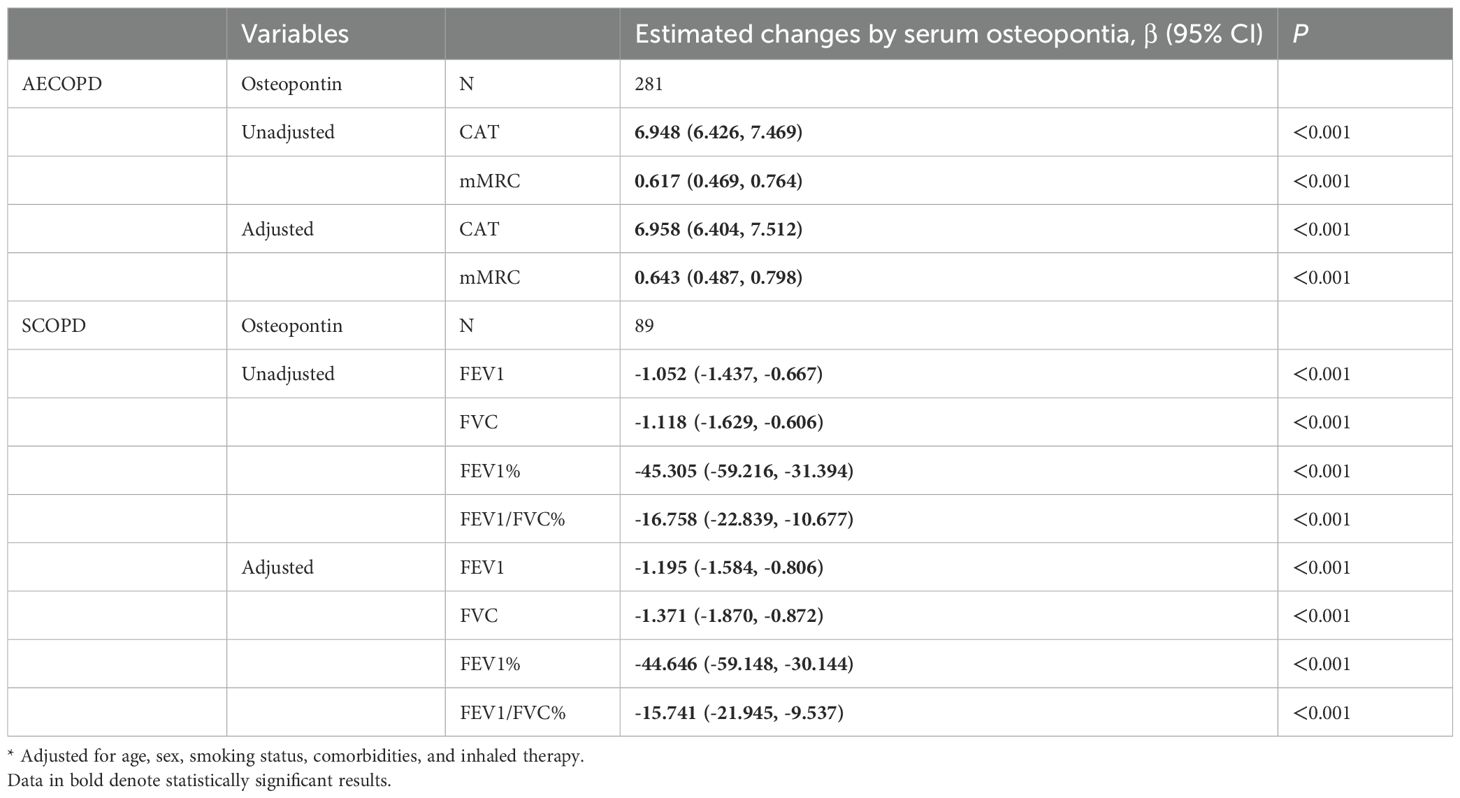The height and width of the screenshot is (798, 1460).
Task: Click the P column header
Action: coord(1301,34)
